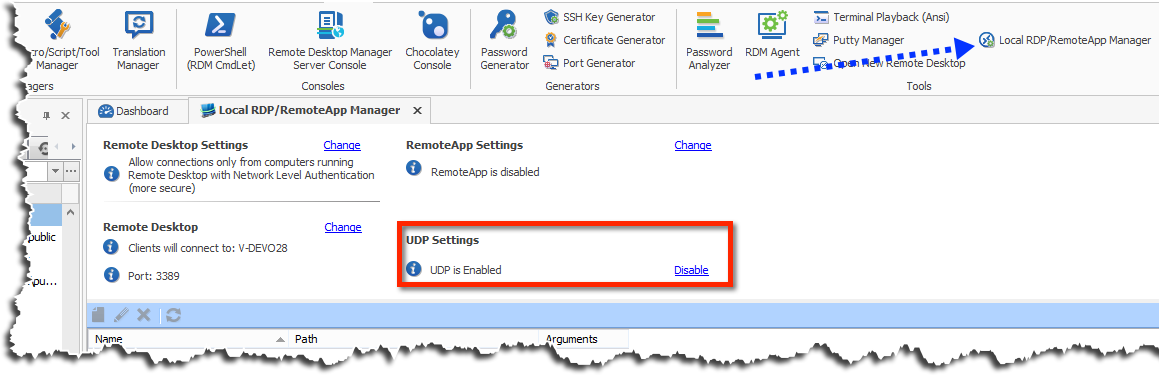
Task: Open the Password Generator
Action: (505, 40)
